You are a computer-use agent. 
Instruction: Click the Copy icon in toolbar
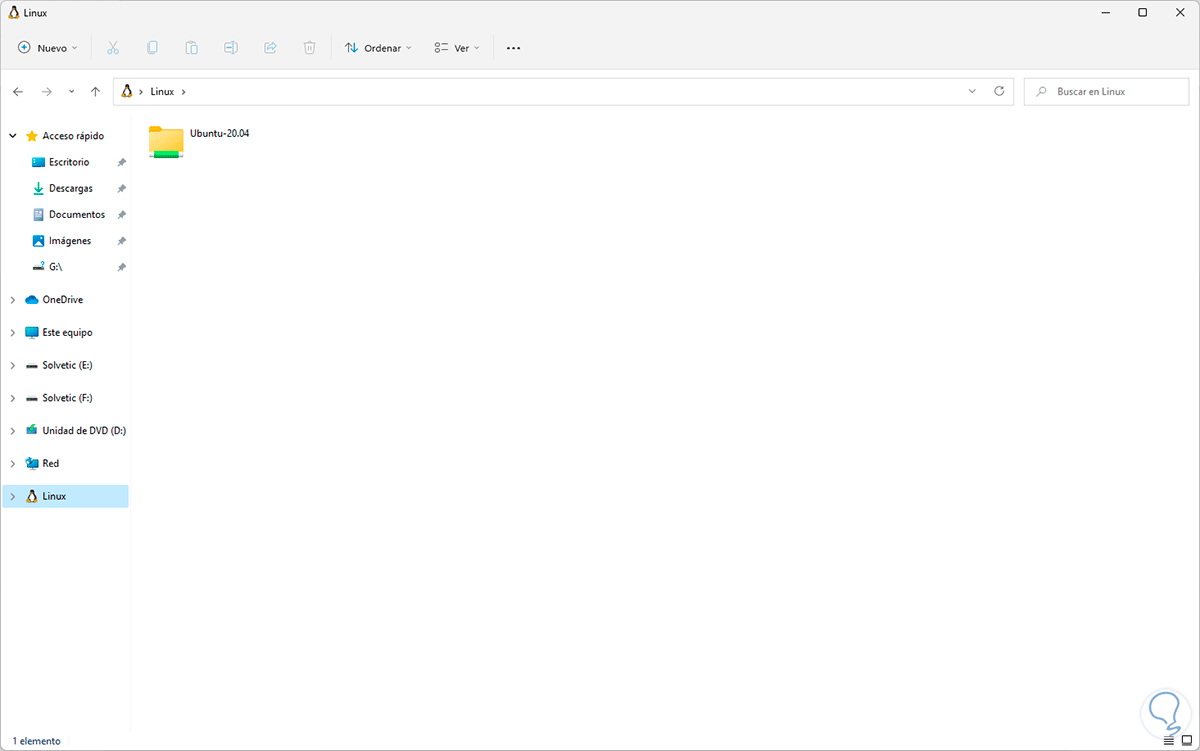pos(152,48)
